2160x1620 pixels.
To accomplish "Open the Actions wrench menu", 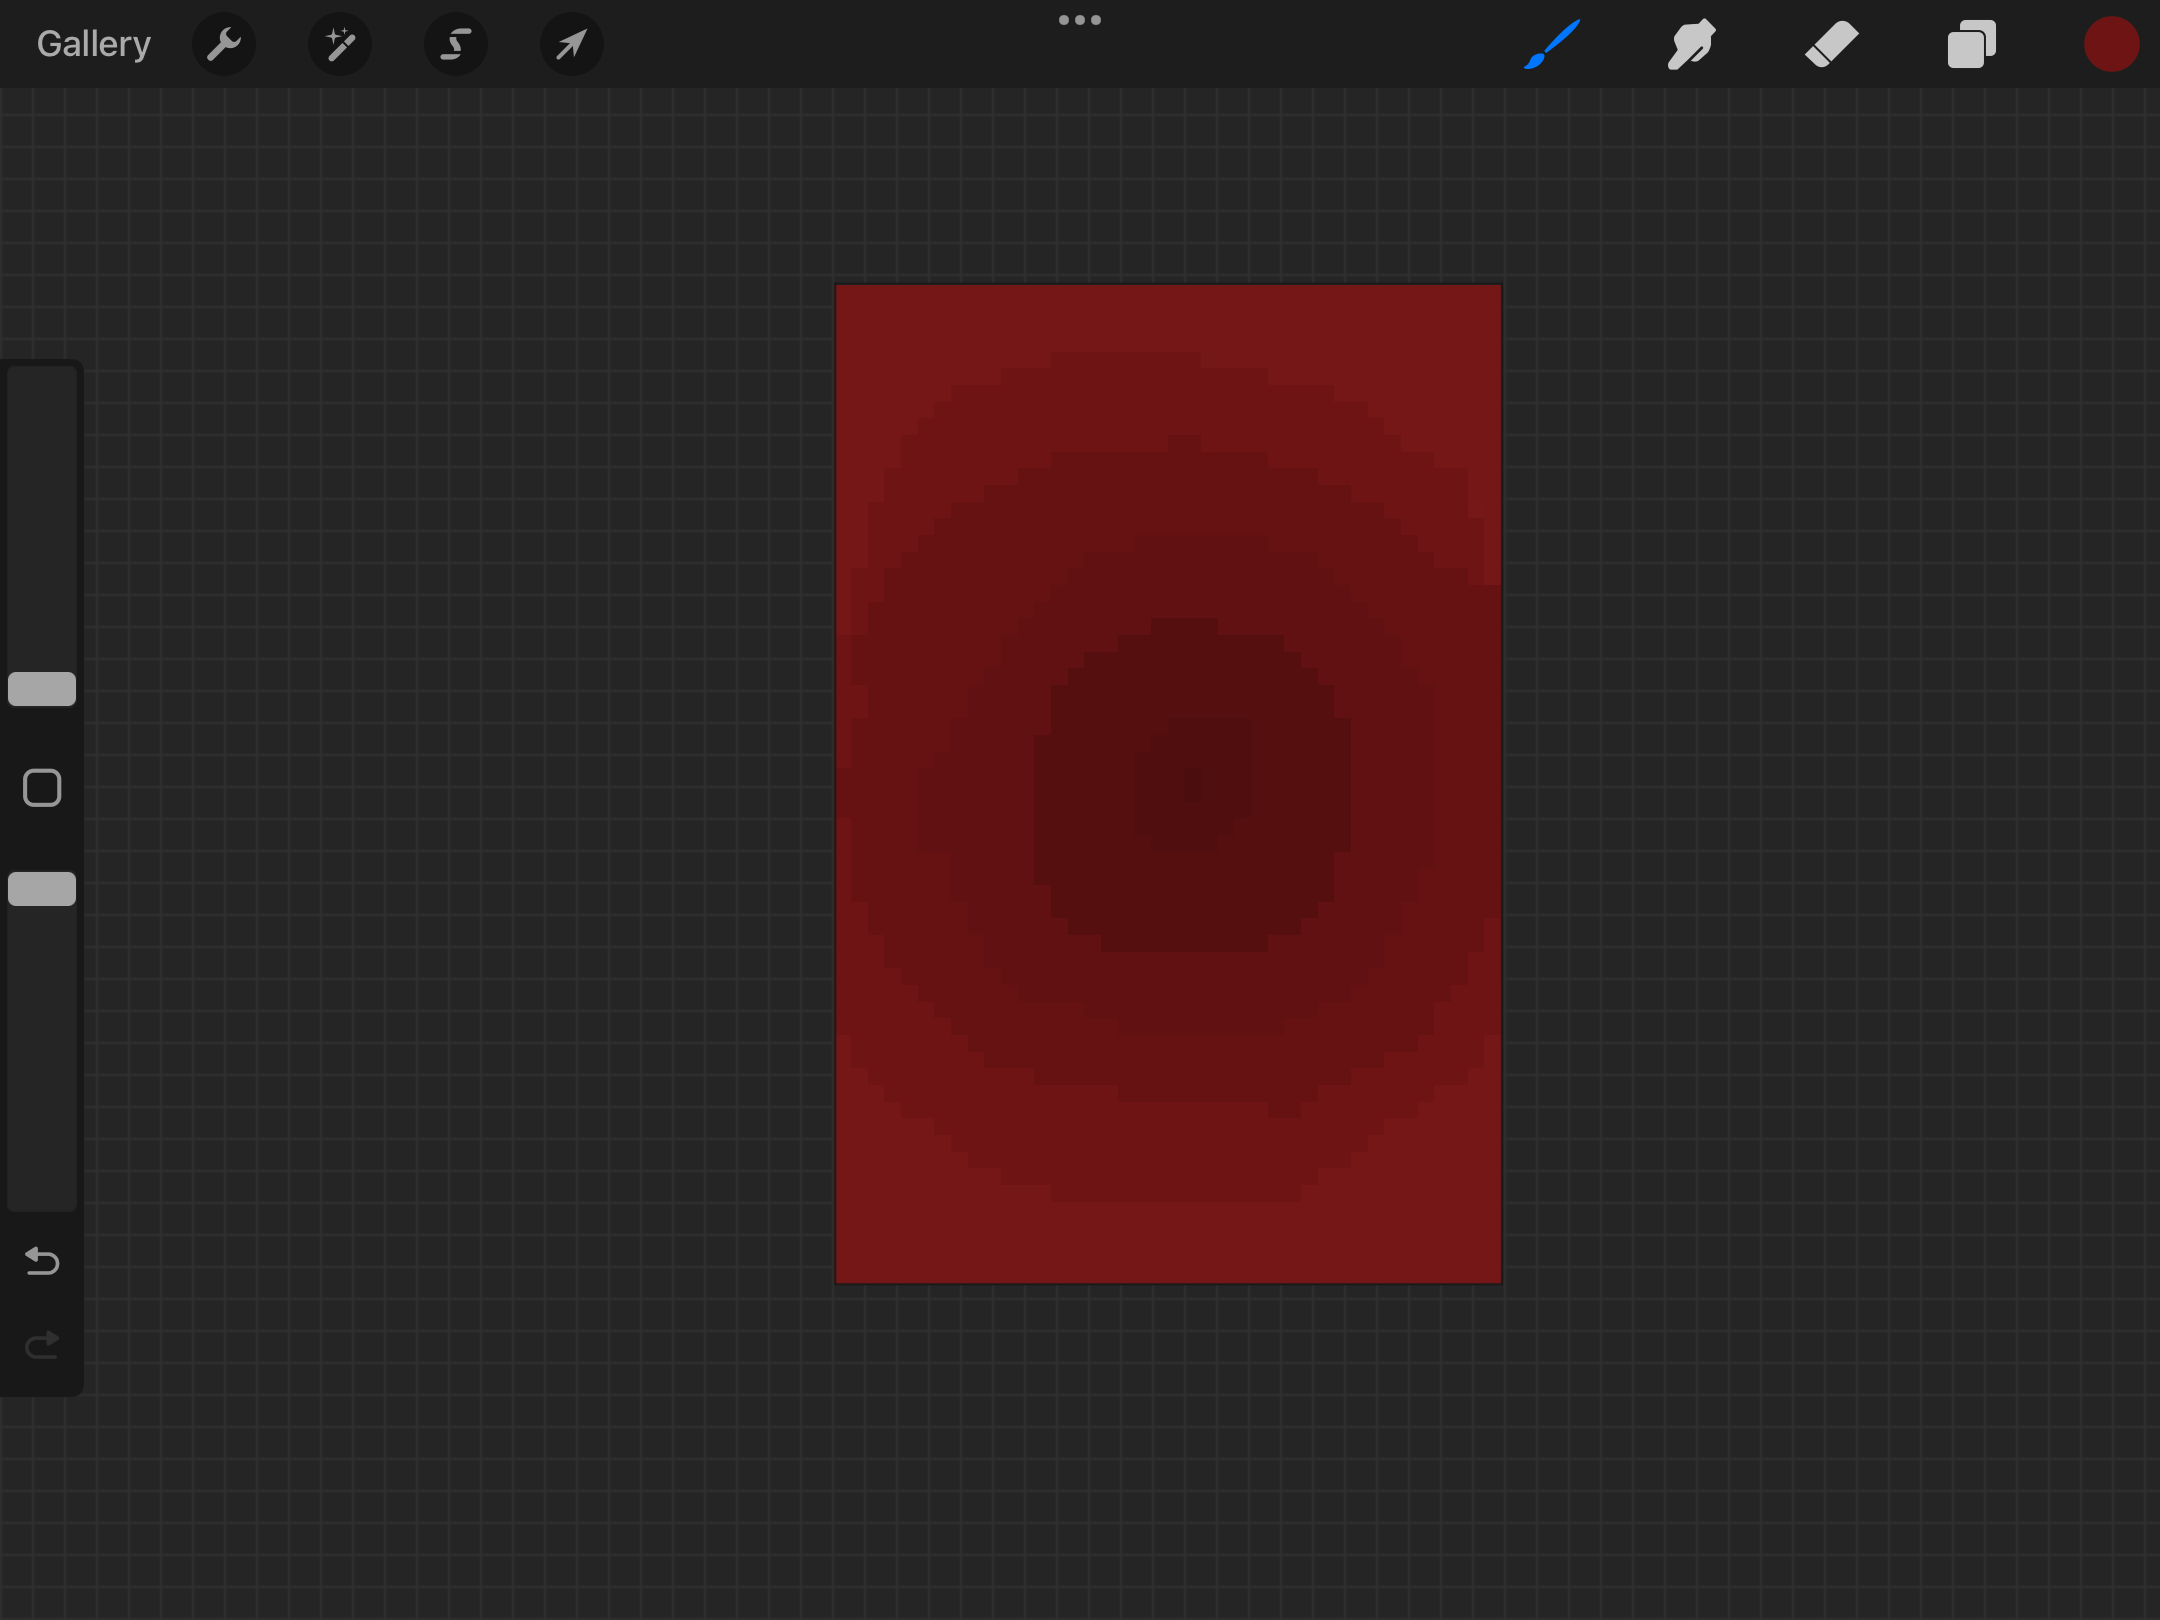I will click(224, 44).
